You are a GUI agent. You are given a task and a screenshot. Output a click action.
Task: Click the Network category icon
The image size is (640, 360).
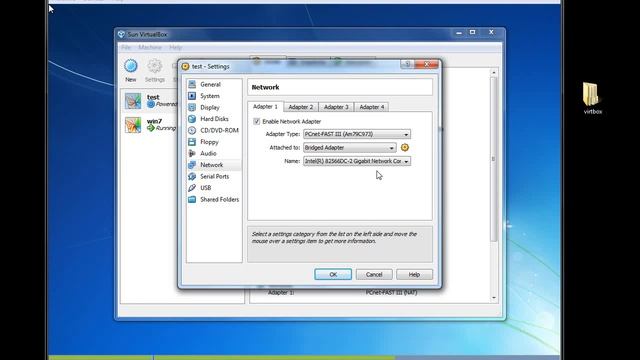click(x=192, y=165)
